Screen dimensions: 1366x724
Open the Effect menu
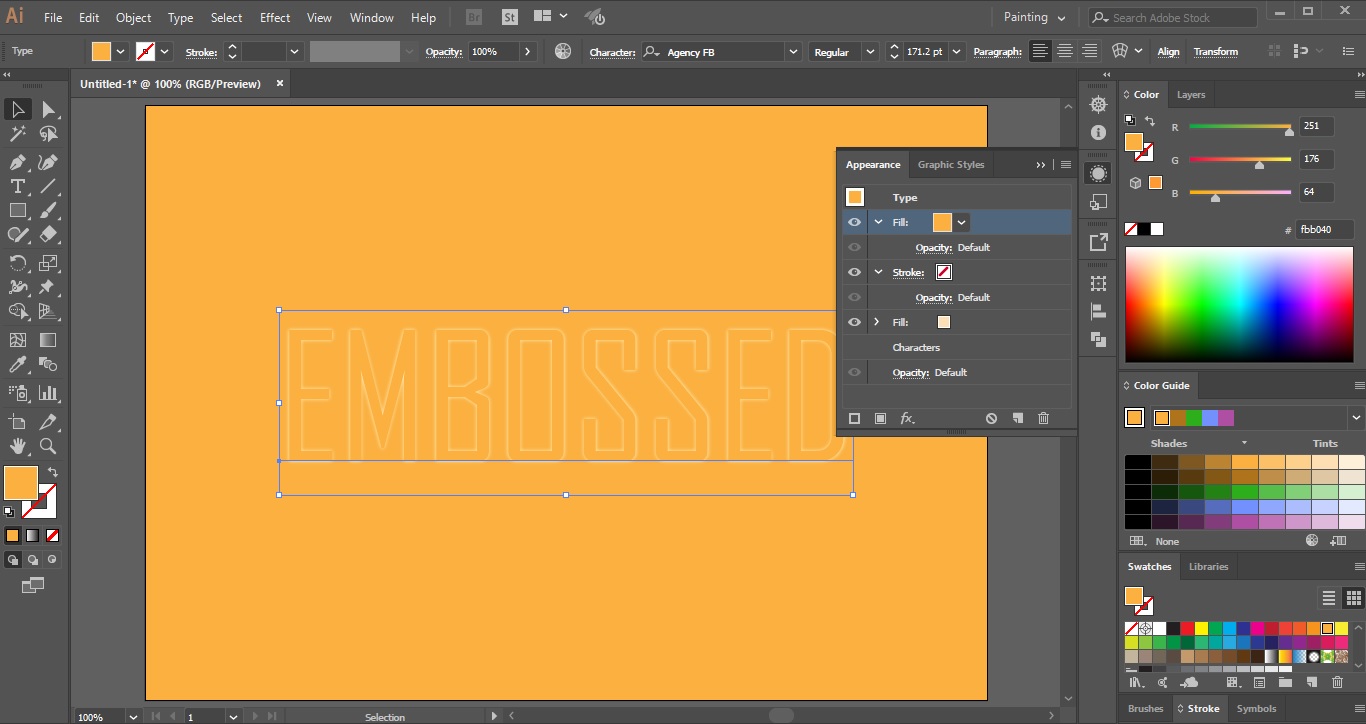[x=274, y=17]
